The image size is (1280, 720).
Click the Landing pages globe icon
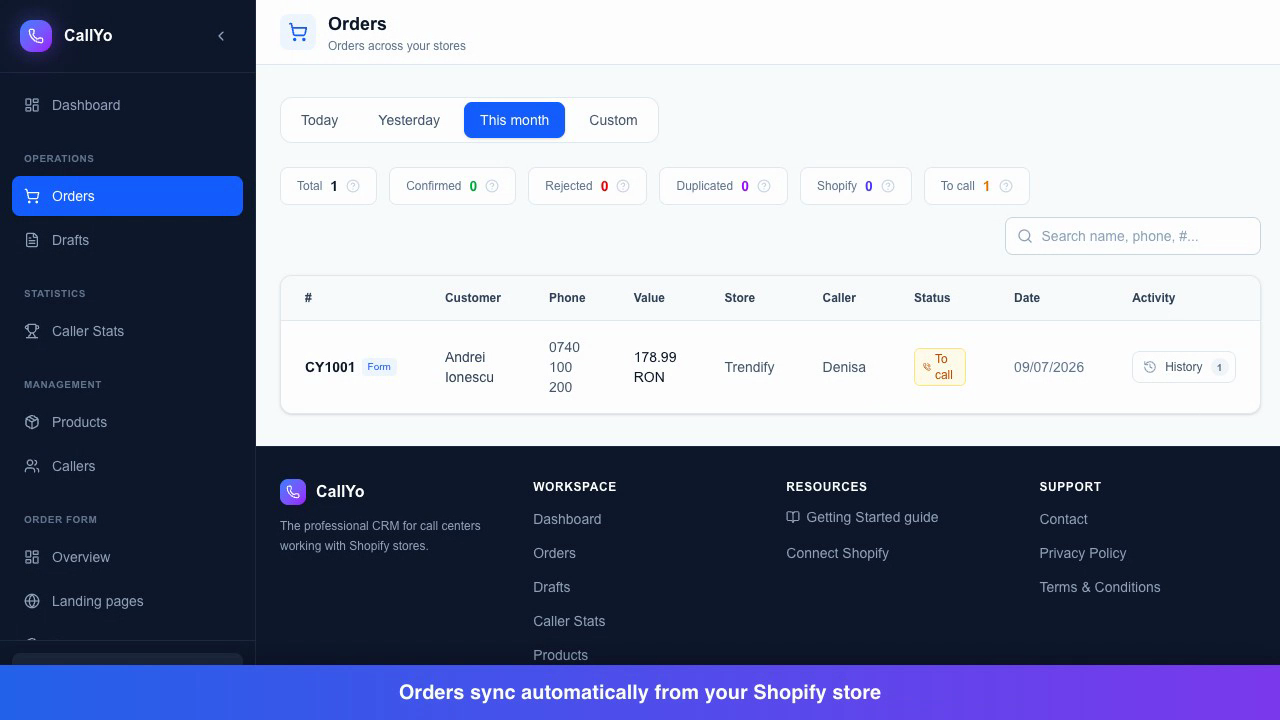[x=32, y=601]
